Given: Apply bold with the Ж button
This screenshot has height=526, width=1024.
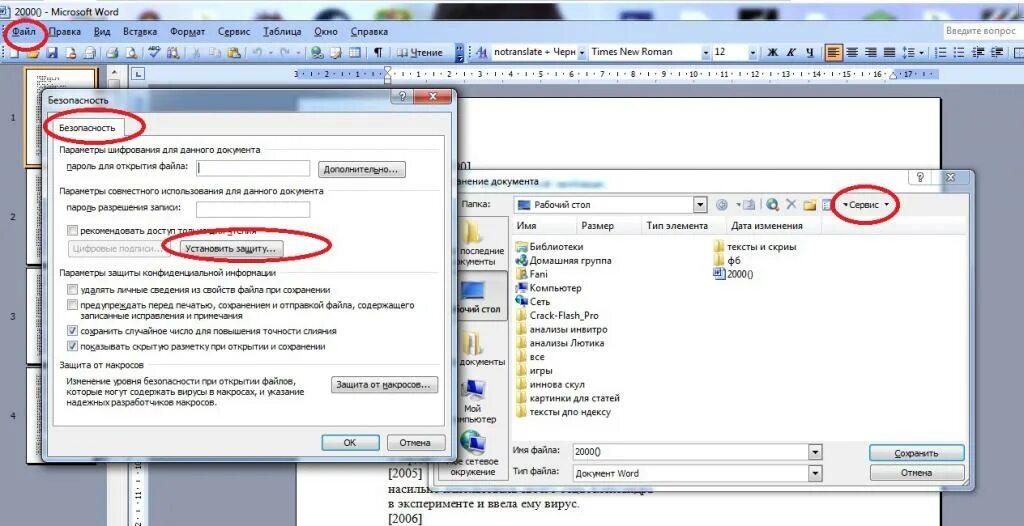Looking at the screenshot, I should pos(773,52).
